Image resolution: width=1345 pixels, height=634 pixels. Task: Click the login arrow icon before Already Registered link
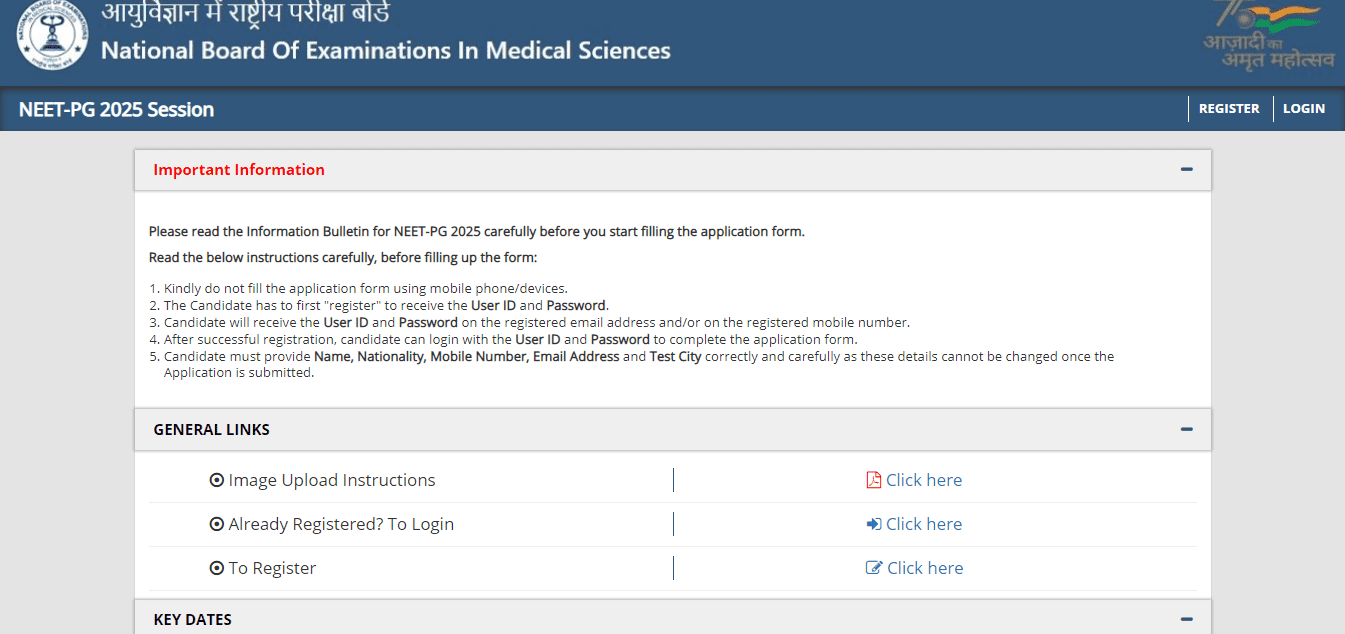(873, 524)
